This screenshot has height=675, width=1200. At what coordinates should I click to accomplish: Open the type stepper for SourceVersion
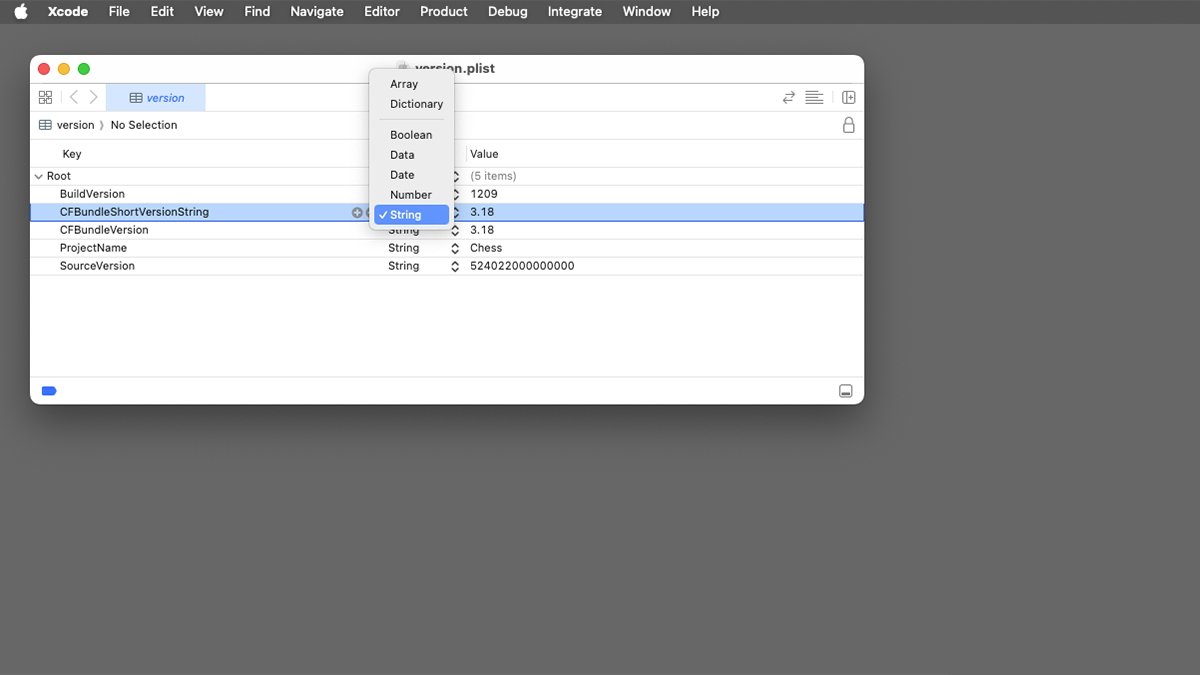click(x=456, y=266)
